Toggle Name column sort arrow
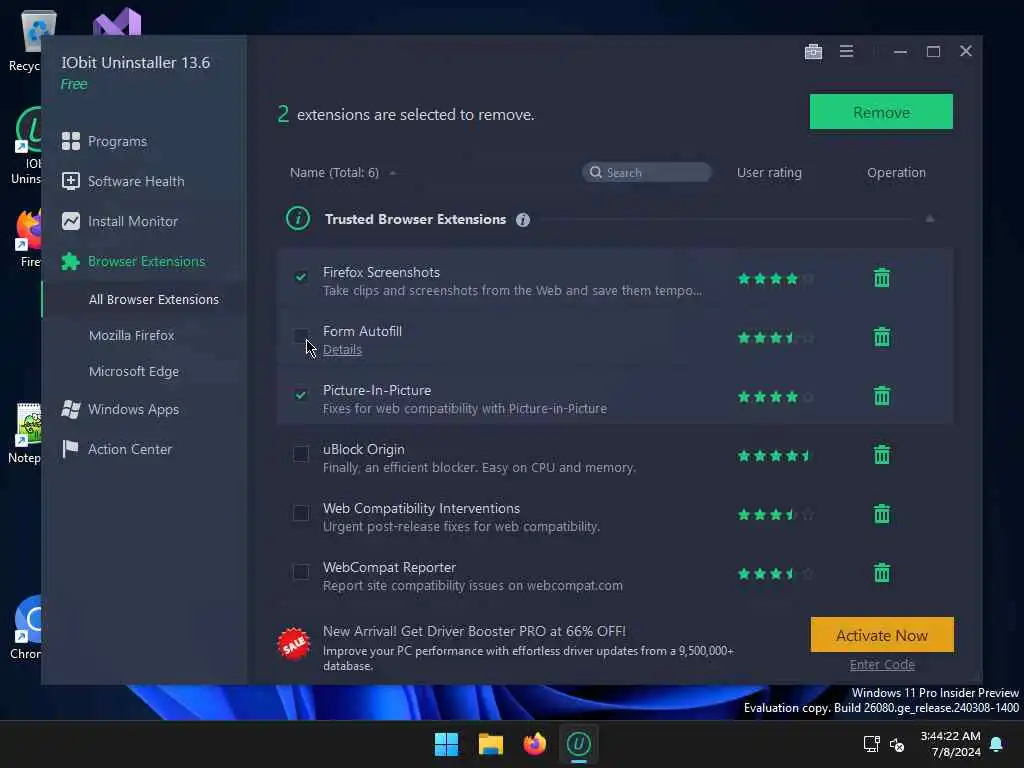1024x768 pixels. pyautogui.click(x=392, y=173)
